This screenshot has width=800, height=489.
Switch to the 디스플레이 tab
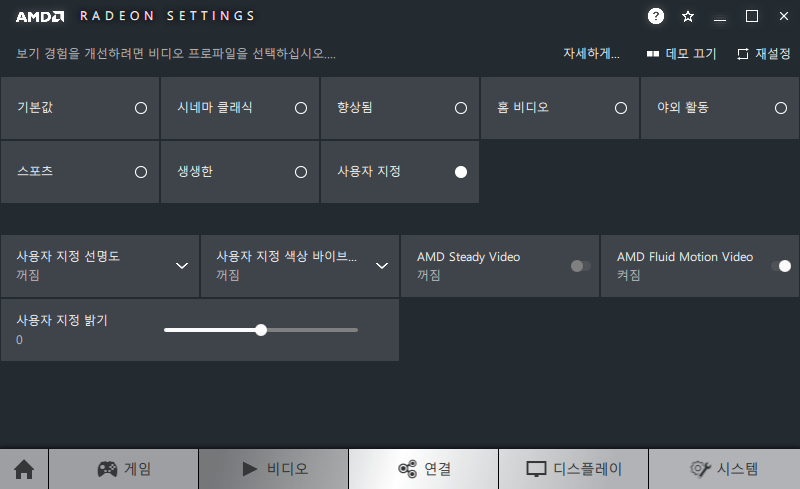(573, 469)
